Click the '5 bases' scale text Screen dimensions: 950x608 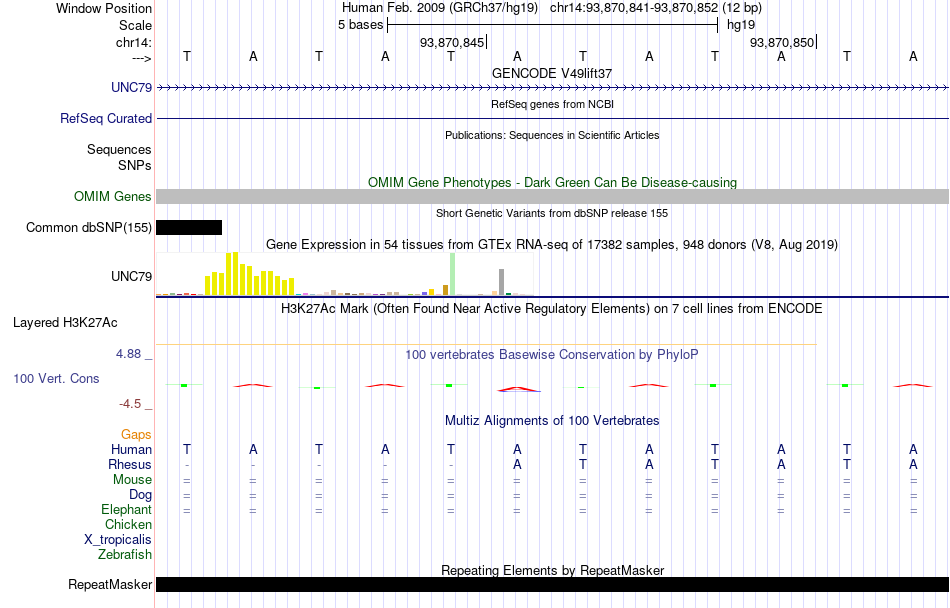coord(360,25)
